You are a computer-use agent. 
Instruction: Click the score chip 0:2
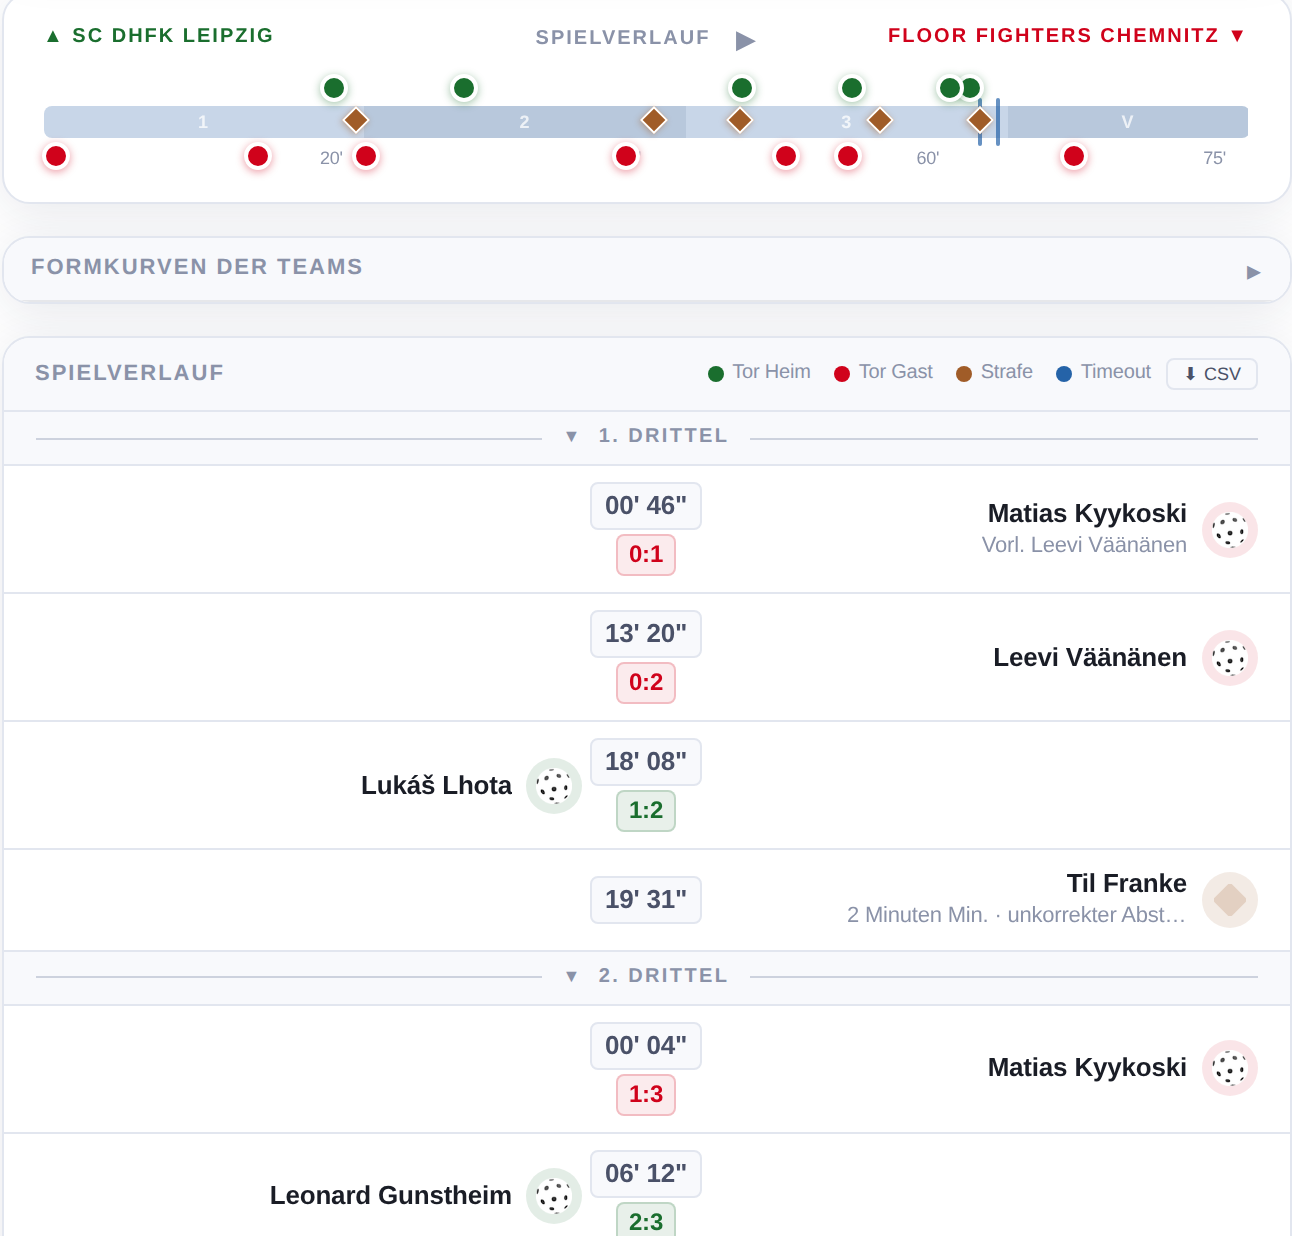(646, 683)
